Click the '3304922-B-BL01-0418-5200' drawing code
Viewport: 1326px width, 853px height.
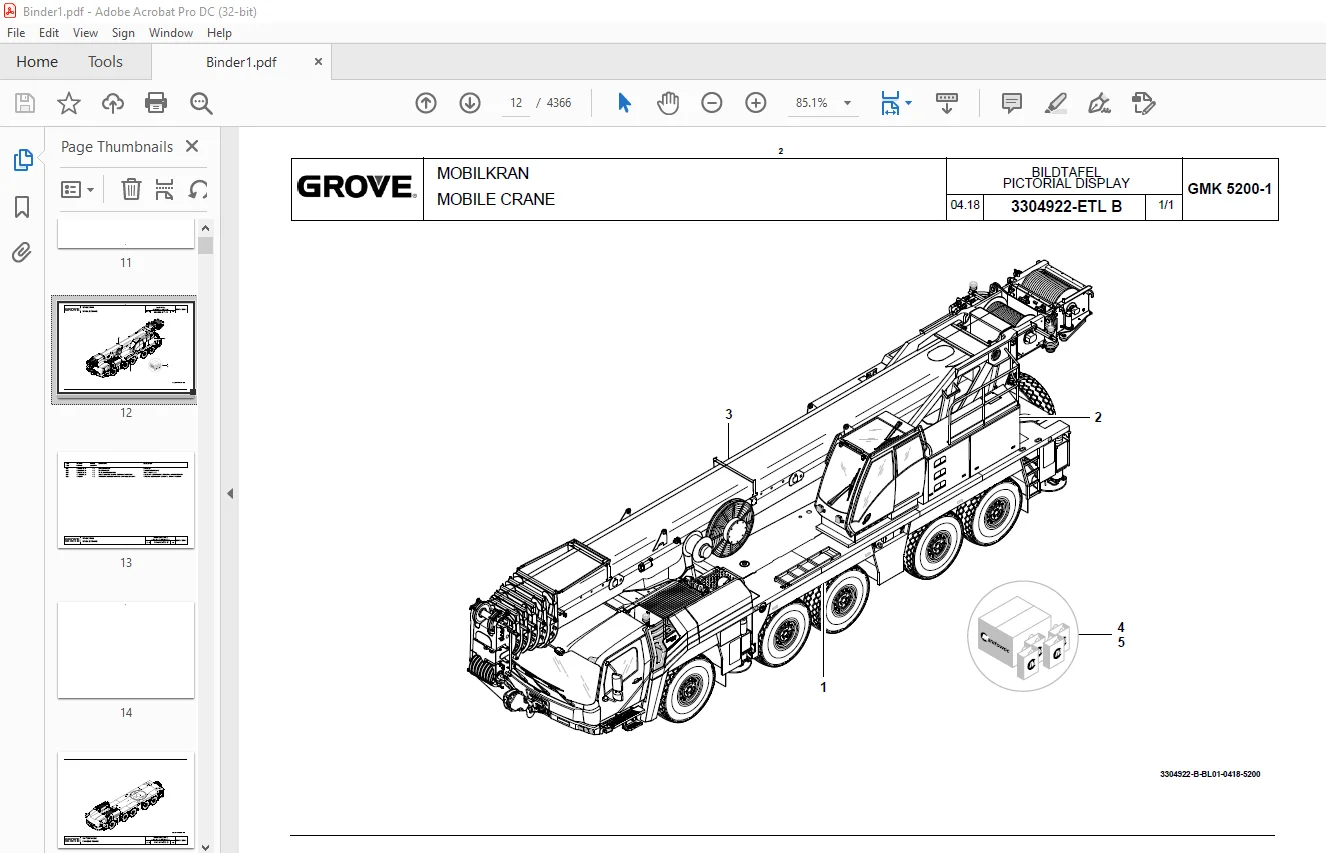coord(1210,774)
